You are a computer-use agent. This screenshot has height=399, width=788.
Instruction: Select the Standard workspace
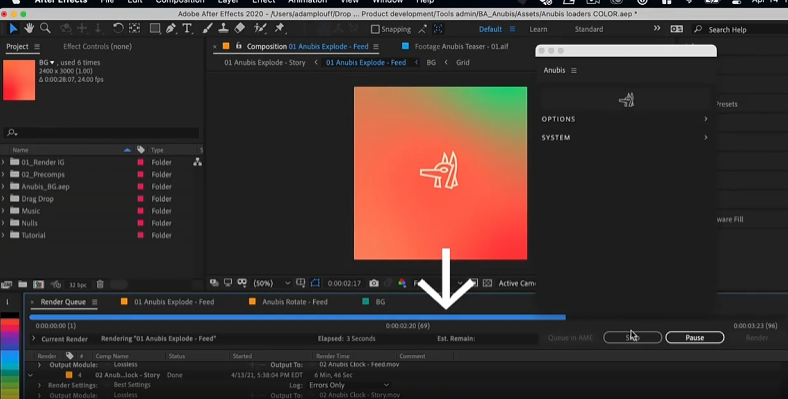click(588, 29)
